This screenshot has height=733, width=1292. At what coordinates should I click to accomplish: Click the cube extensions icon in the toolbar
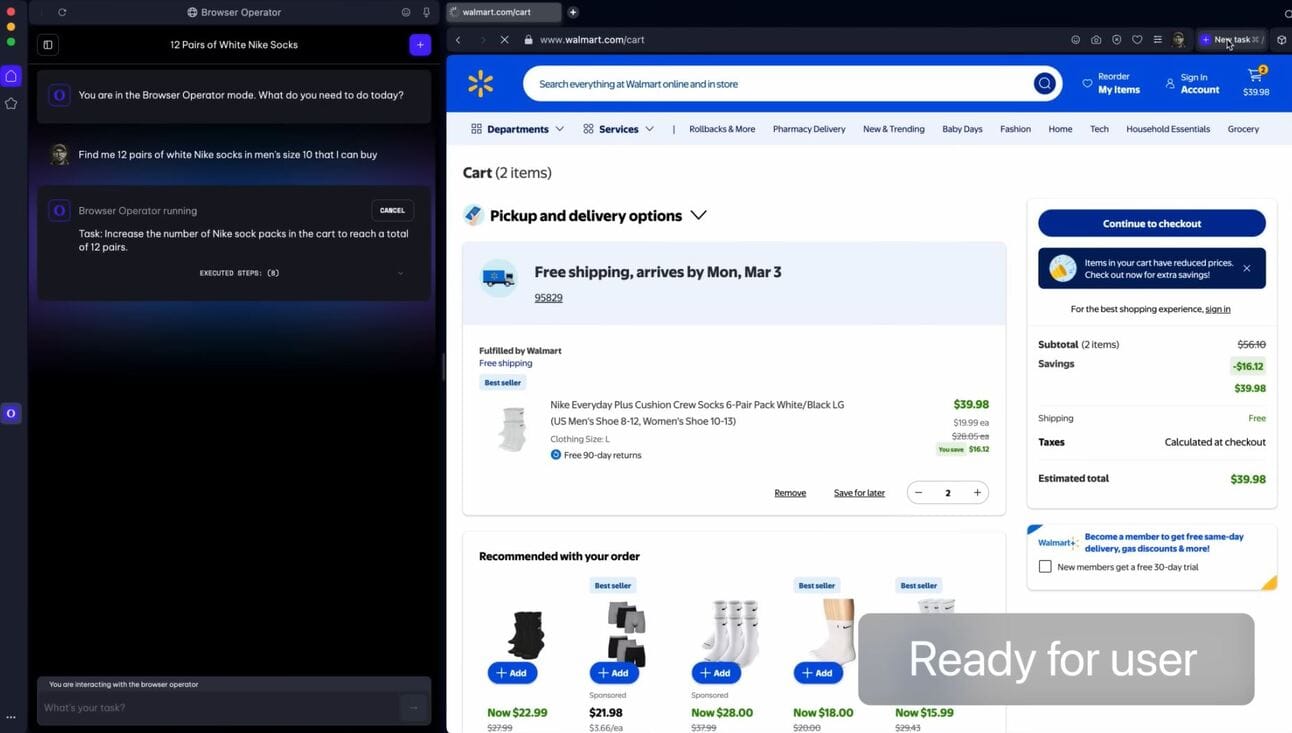point(1282,40)
